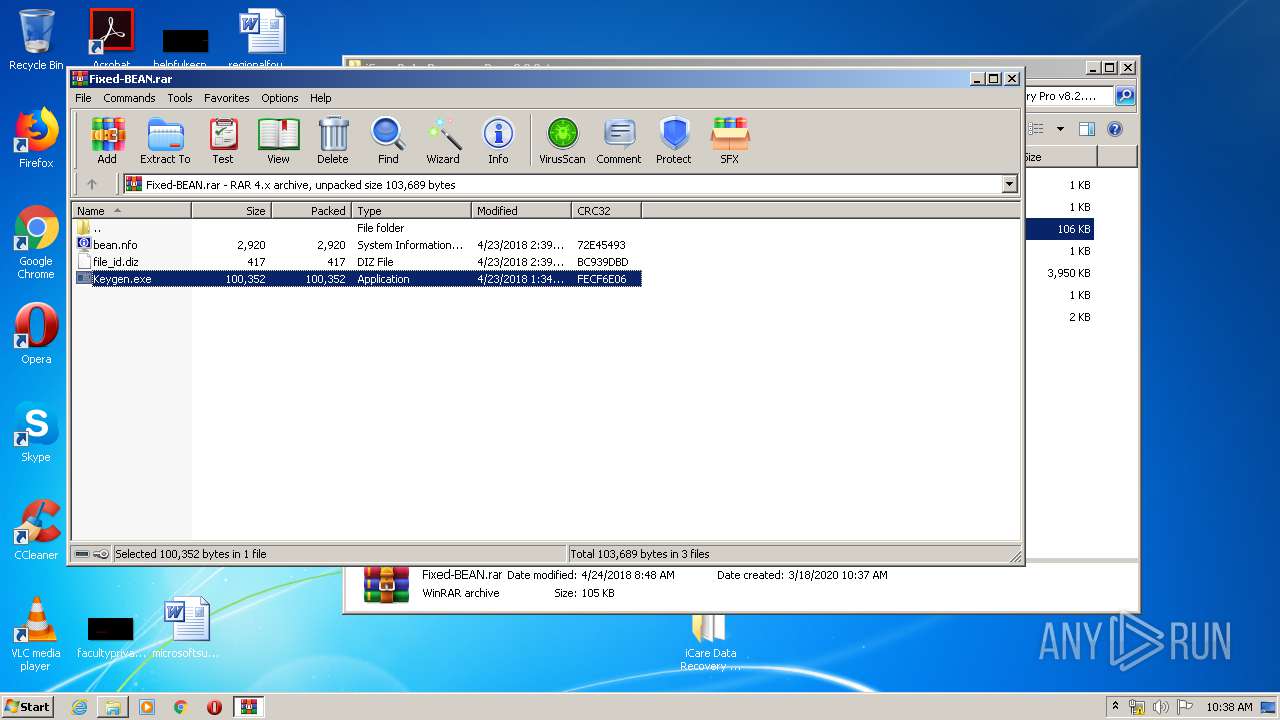Click Windows Explorer taskbar icon
The width and height of the screenshot is (1280, 720).
[113, 707]
